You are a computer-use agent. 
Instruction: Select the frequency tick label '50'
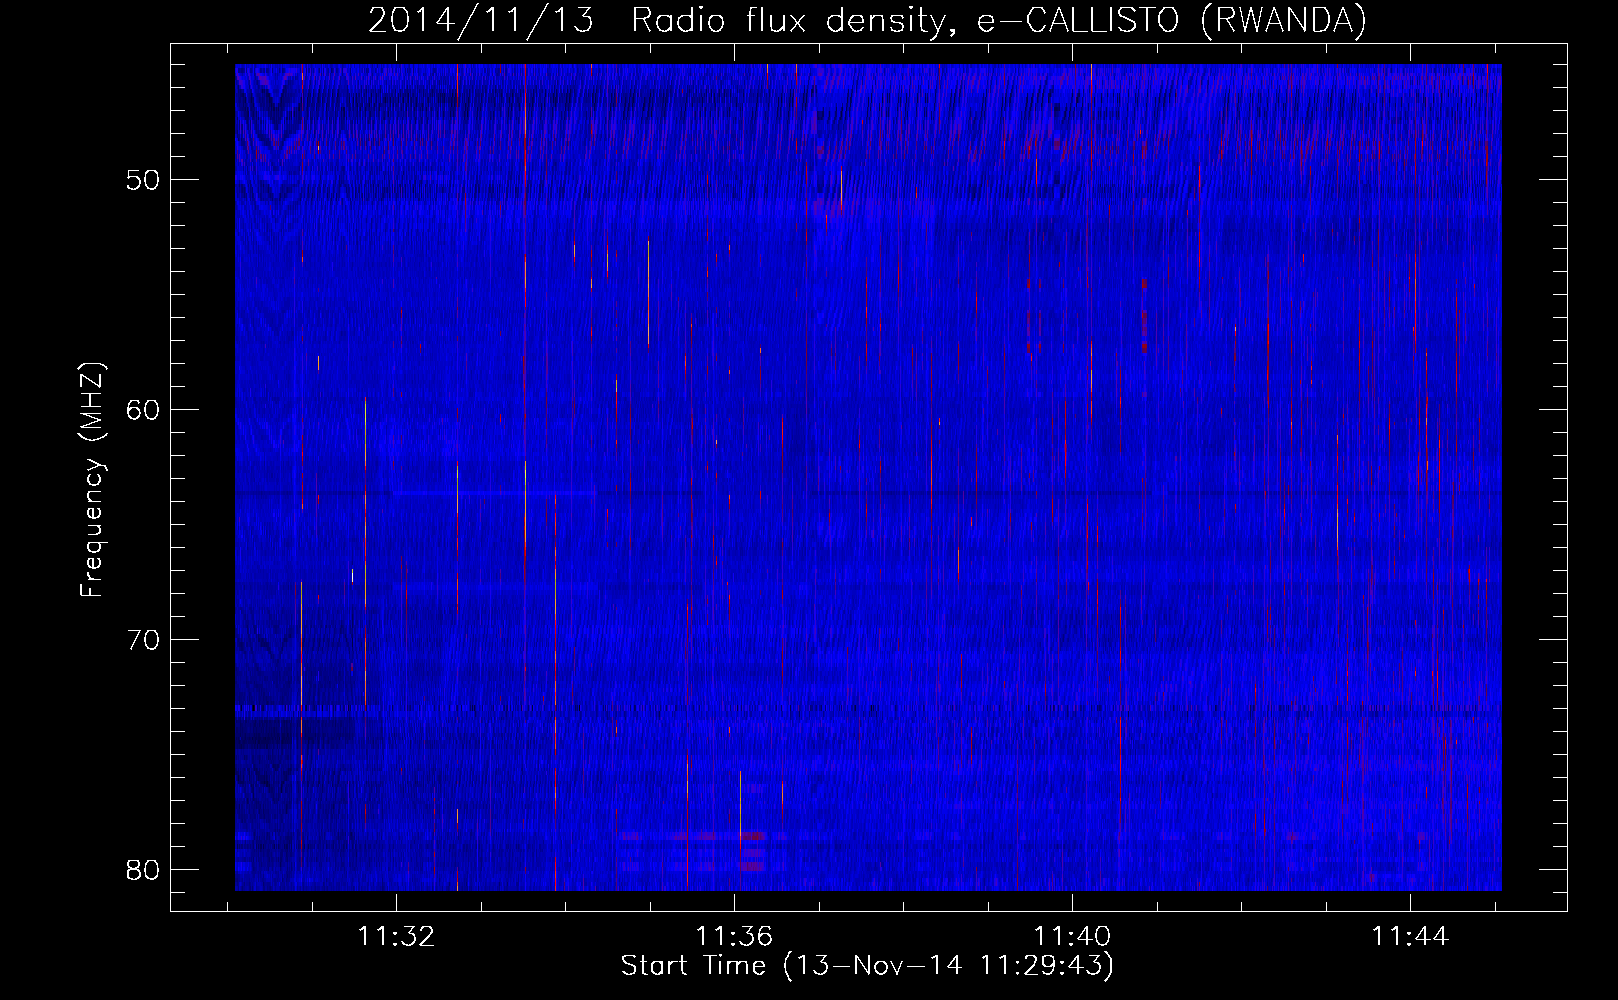(144, 180)
